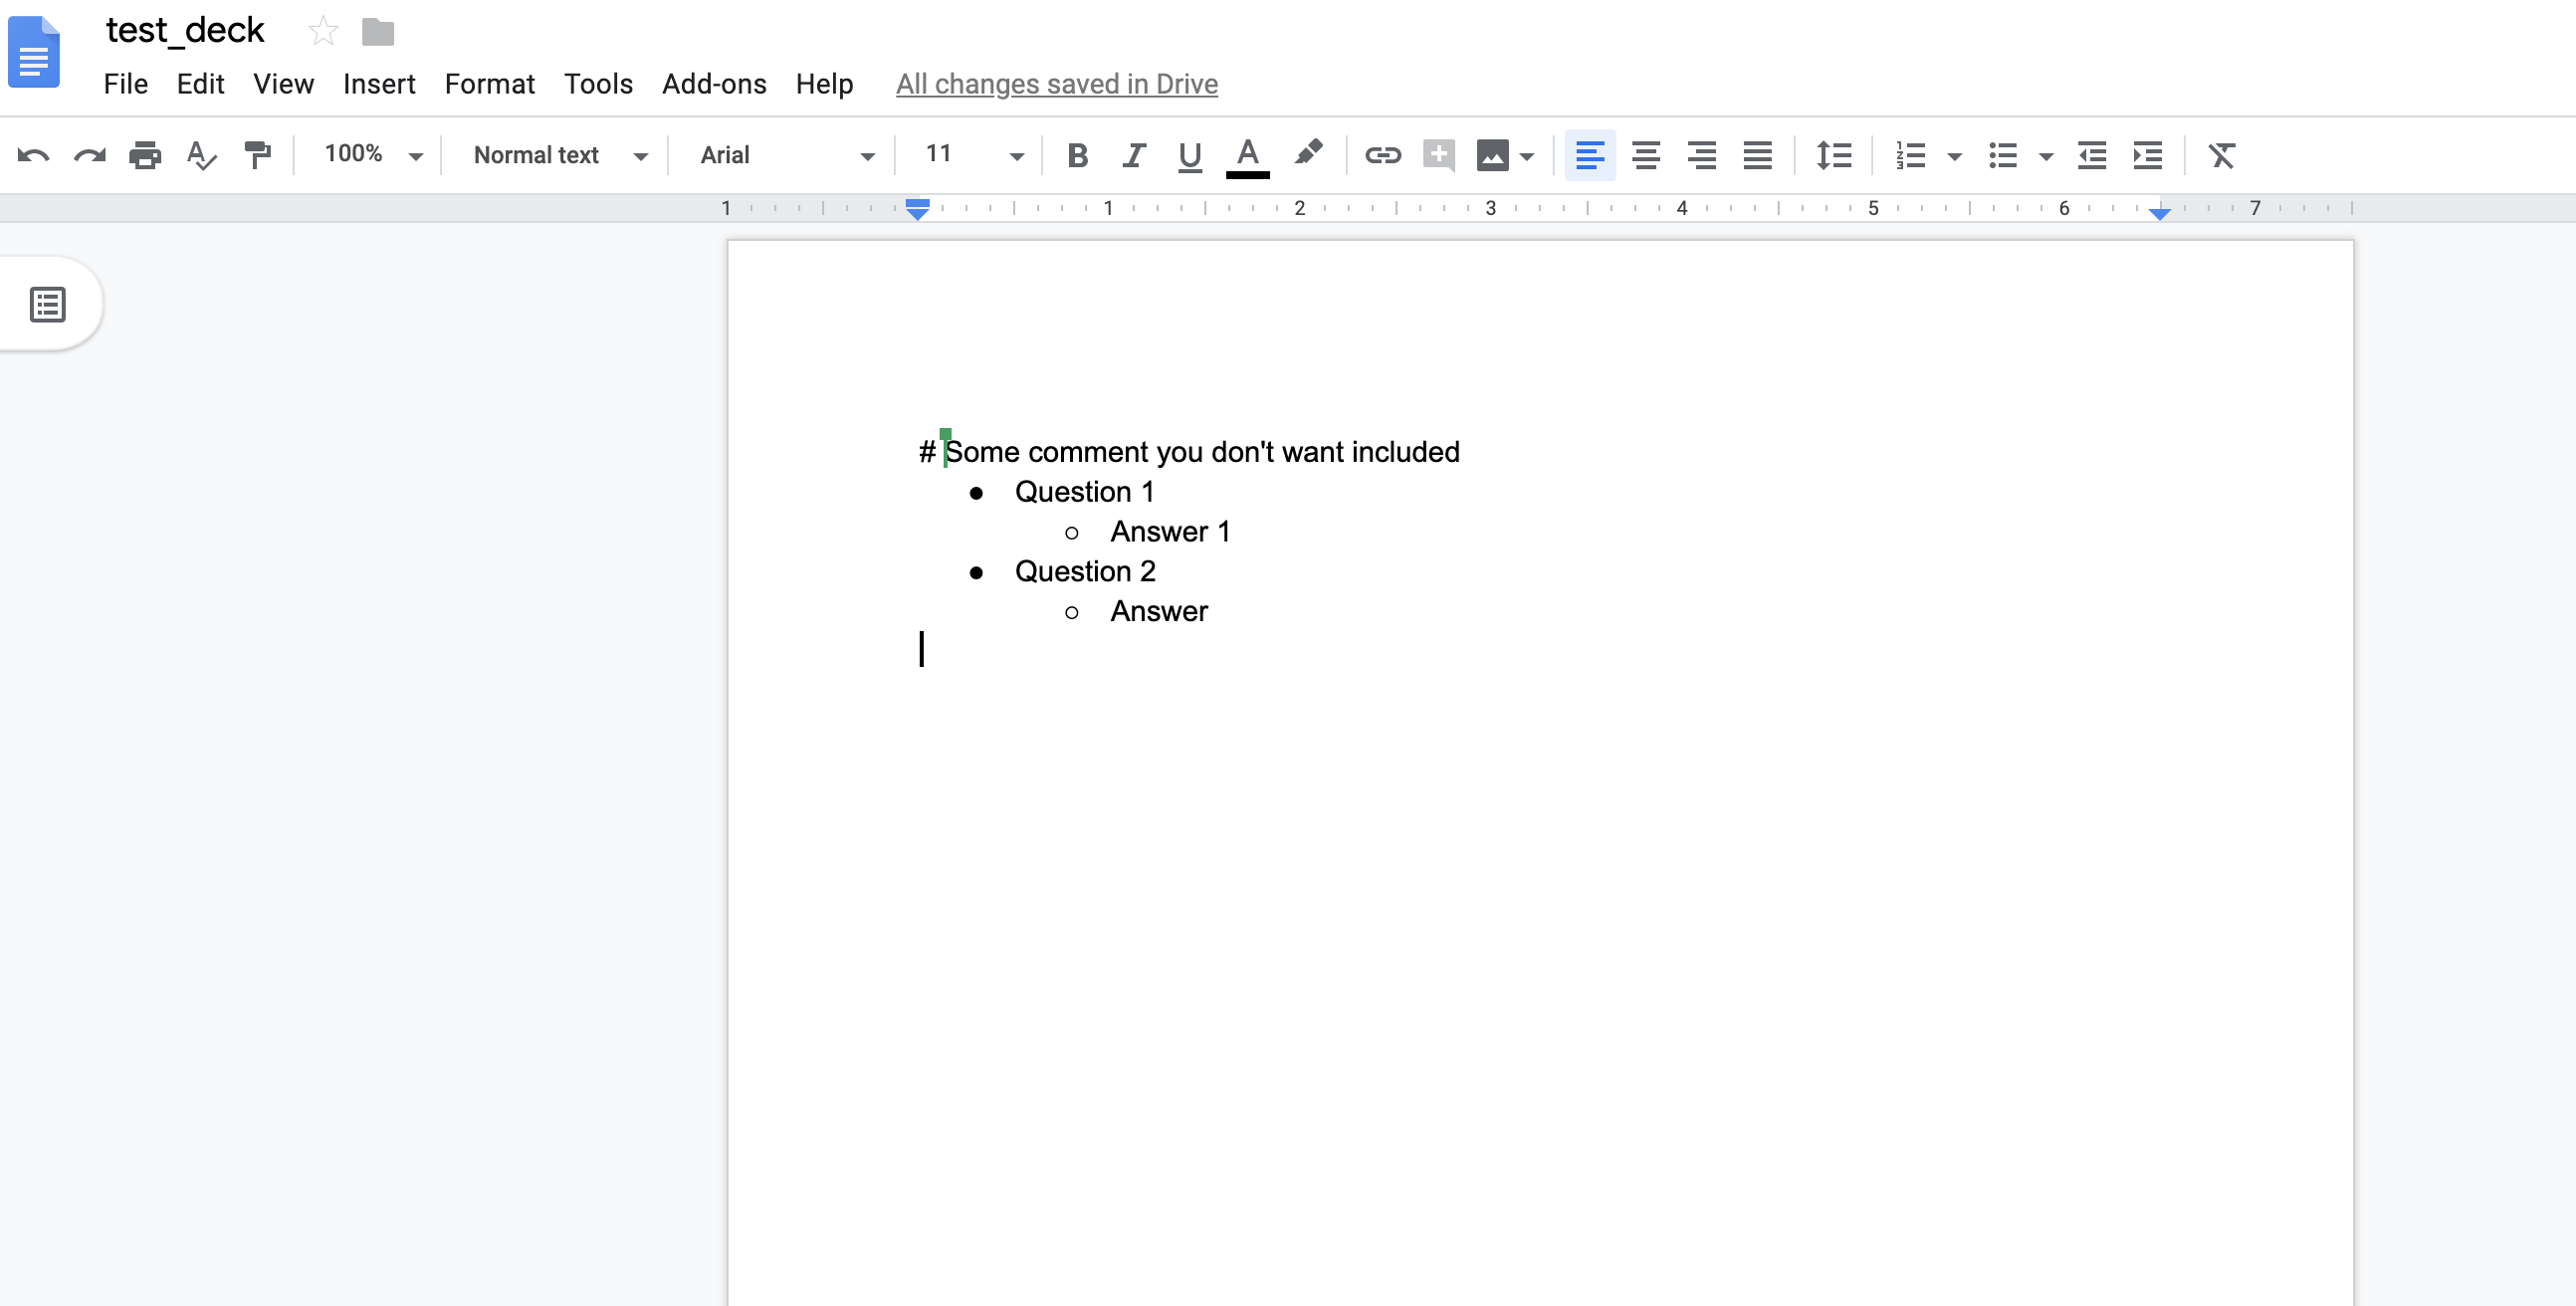Open the text color picker
The image size is (2576, 1306).
1247,155
